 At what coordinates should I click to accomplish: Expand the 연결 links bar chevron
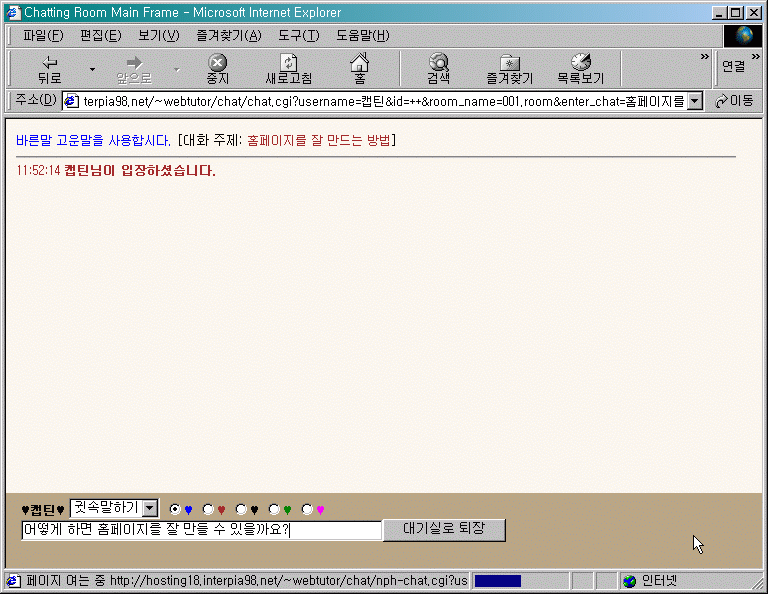point(756,57)
